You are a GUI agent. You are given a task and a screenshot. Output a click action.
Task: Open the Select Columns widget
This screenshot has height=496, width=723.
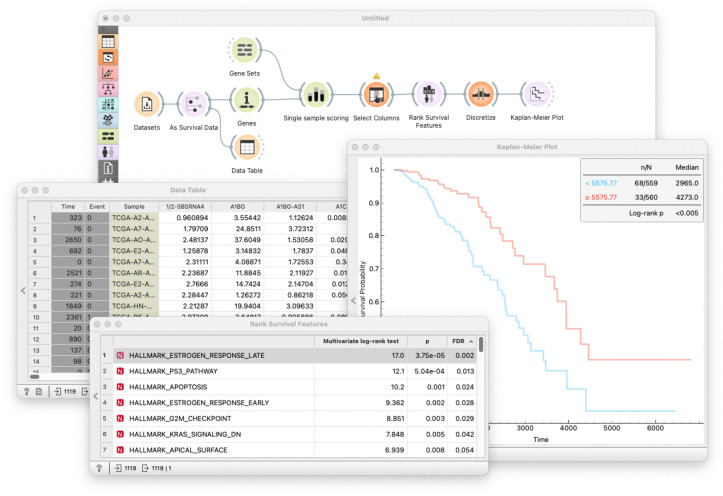[x=376, y=94]
